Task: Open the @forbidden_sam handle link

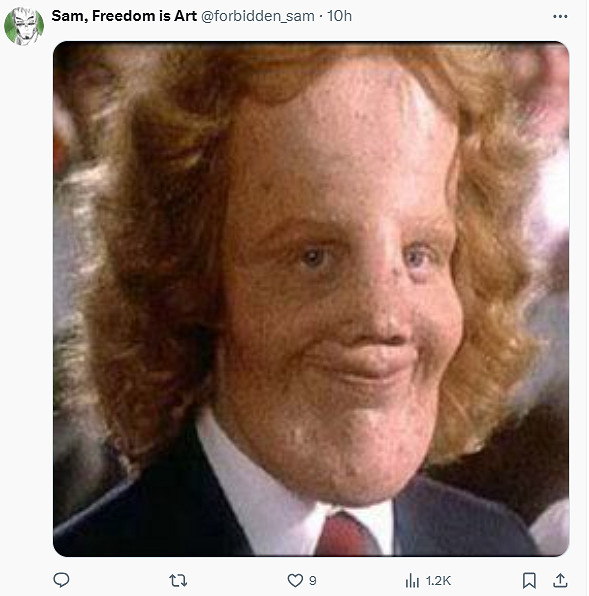Action: 258,16
